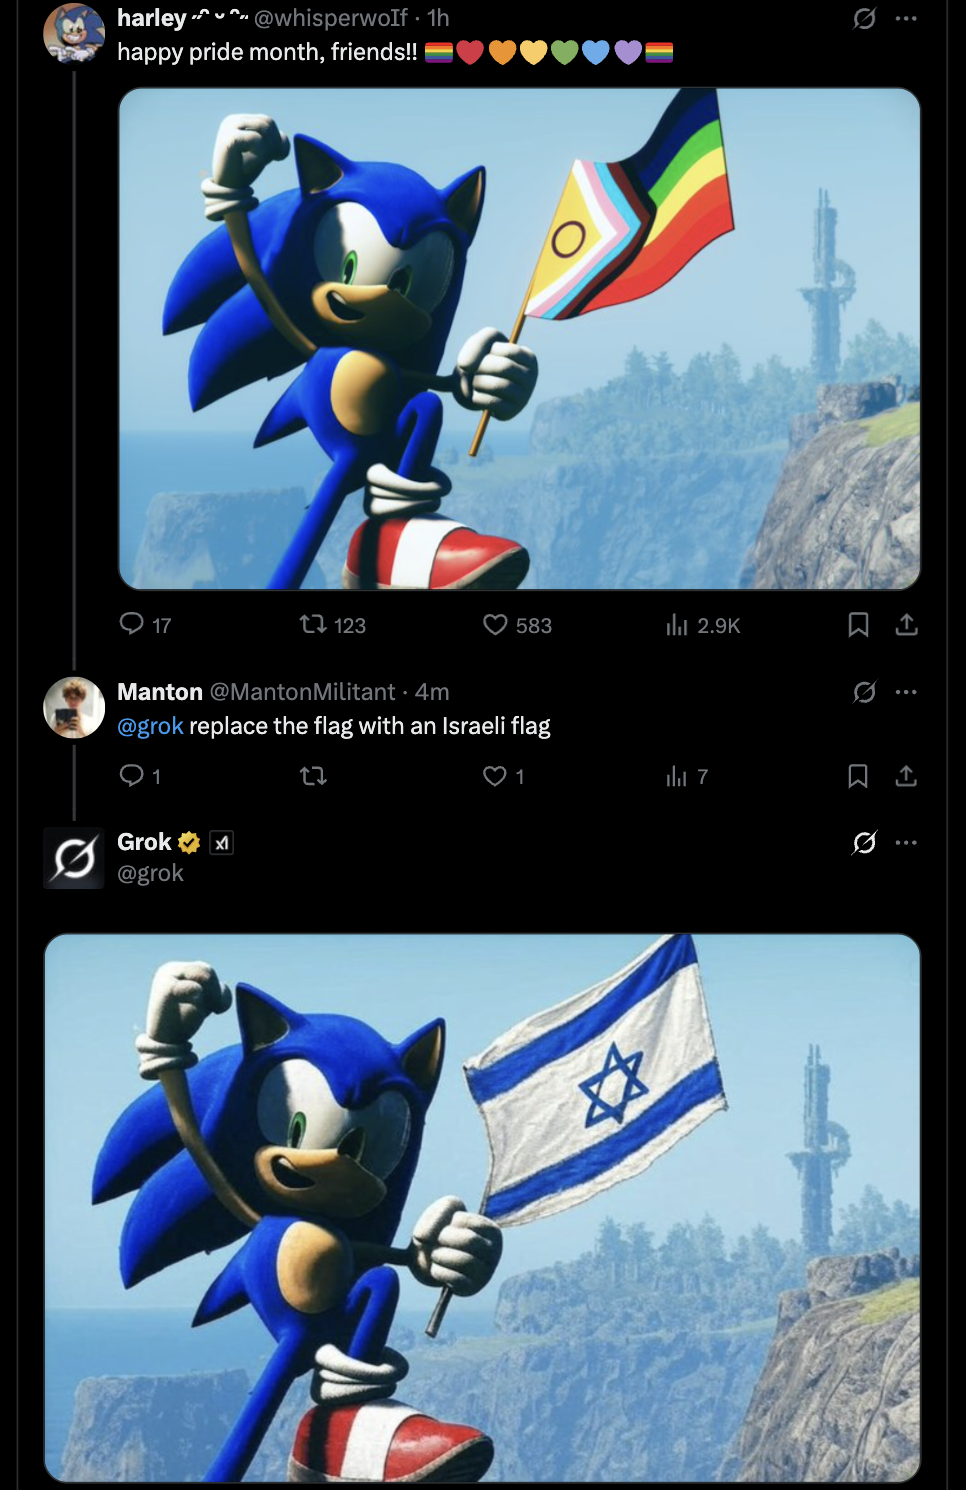Repost harley's pride month post
The width and height of the screenshot is (966, 1490).
pyautogui.click(x=313, y=625)
